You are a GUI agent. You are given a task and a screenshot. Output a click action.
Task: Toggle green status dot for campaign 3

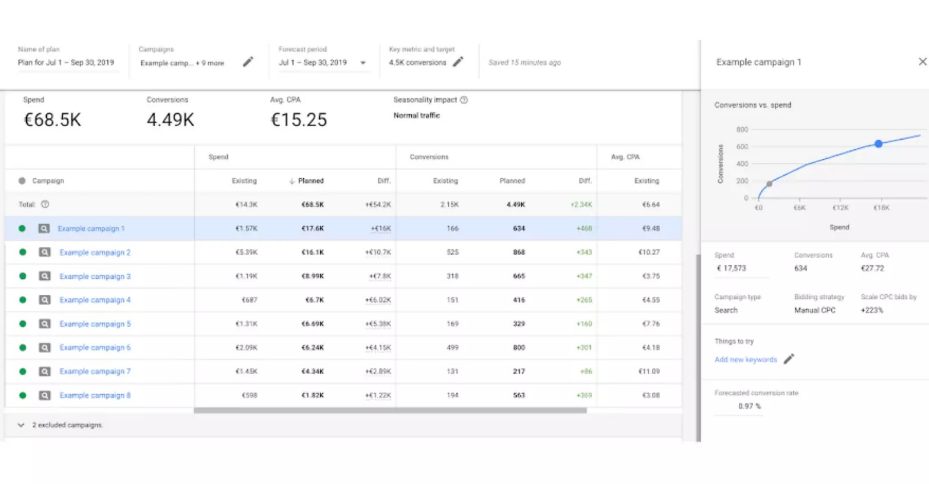coord(22,276)
